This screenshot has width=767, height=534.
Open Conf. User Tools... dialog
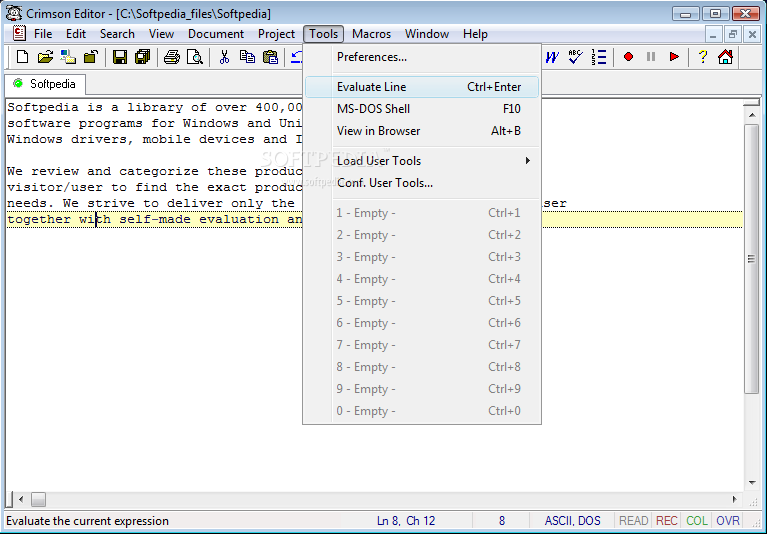click(x=422, y=182)
